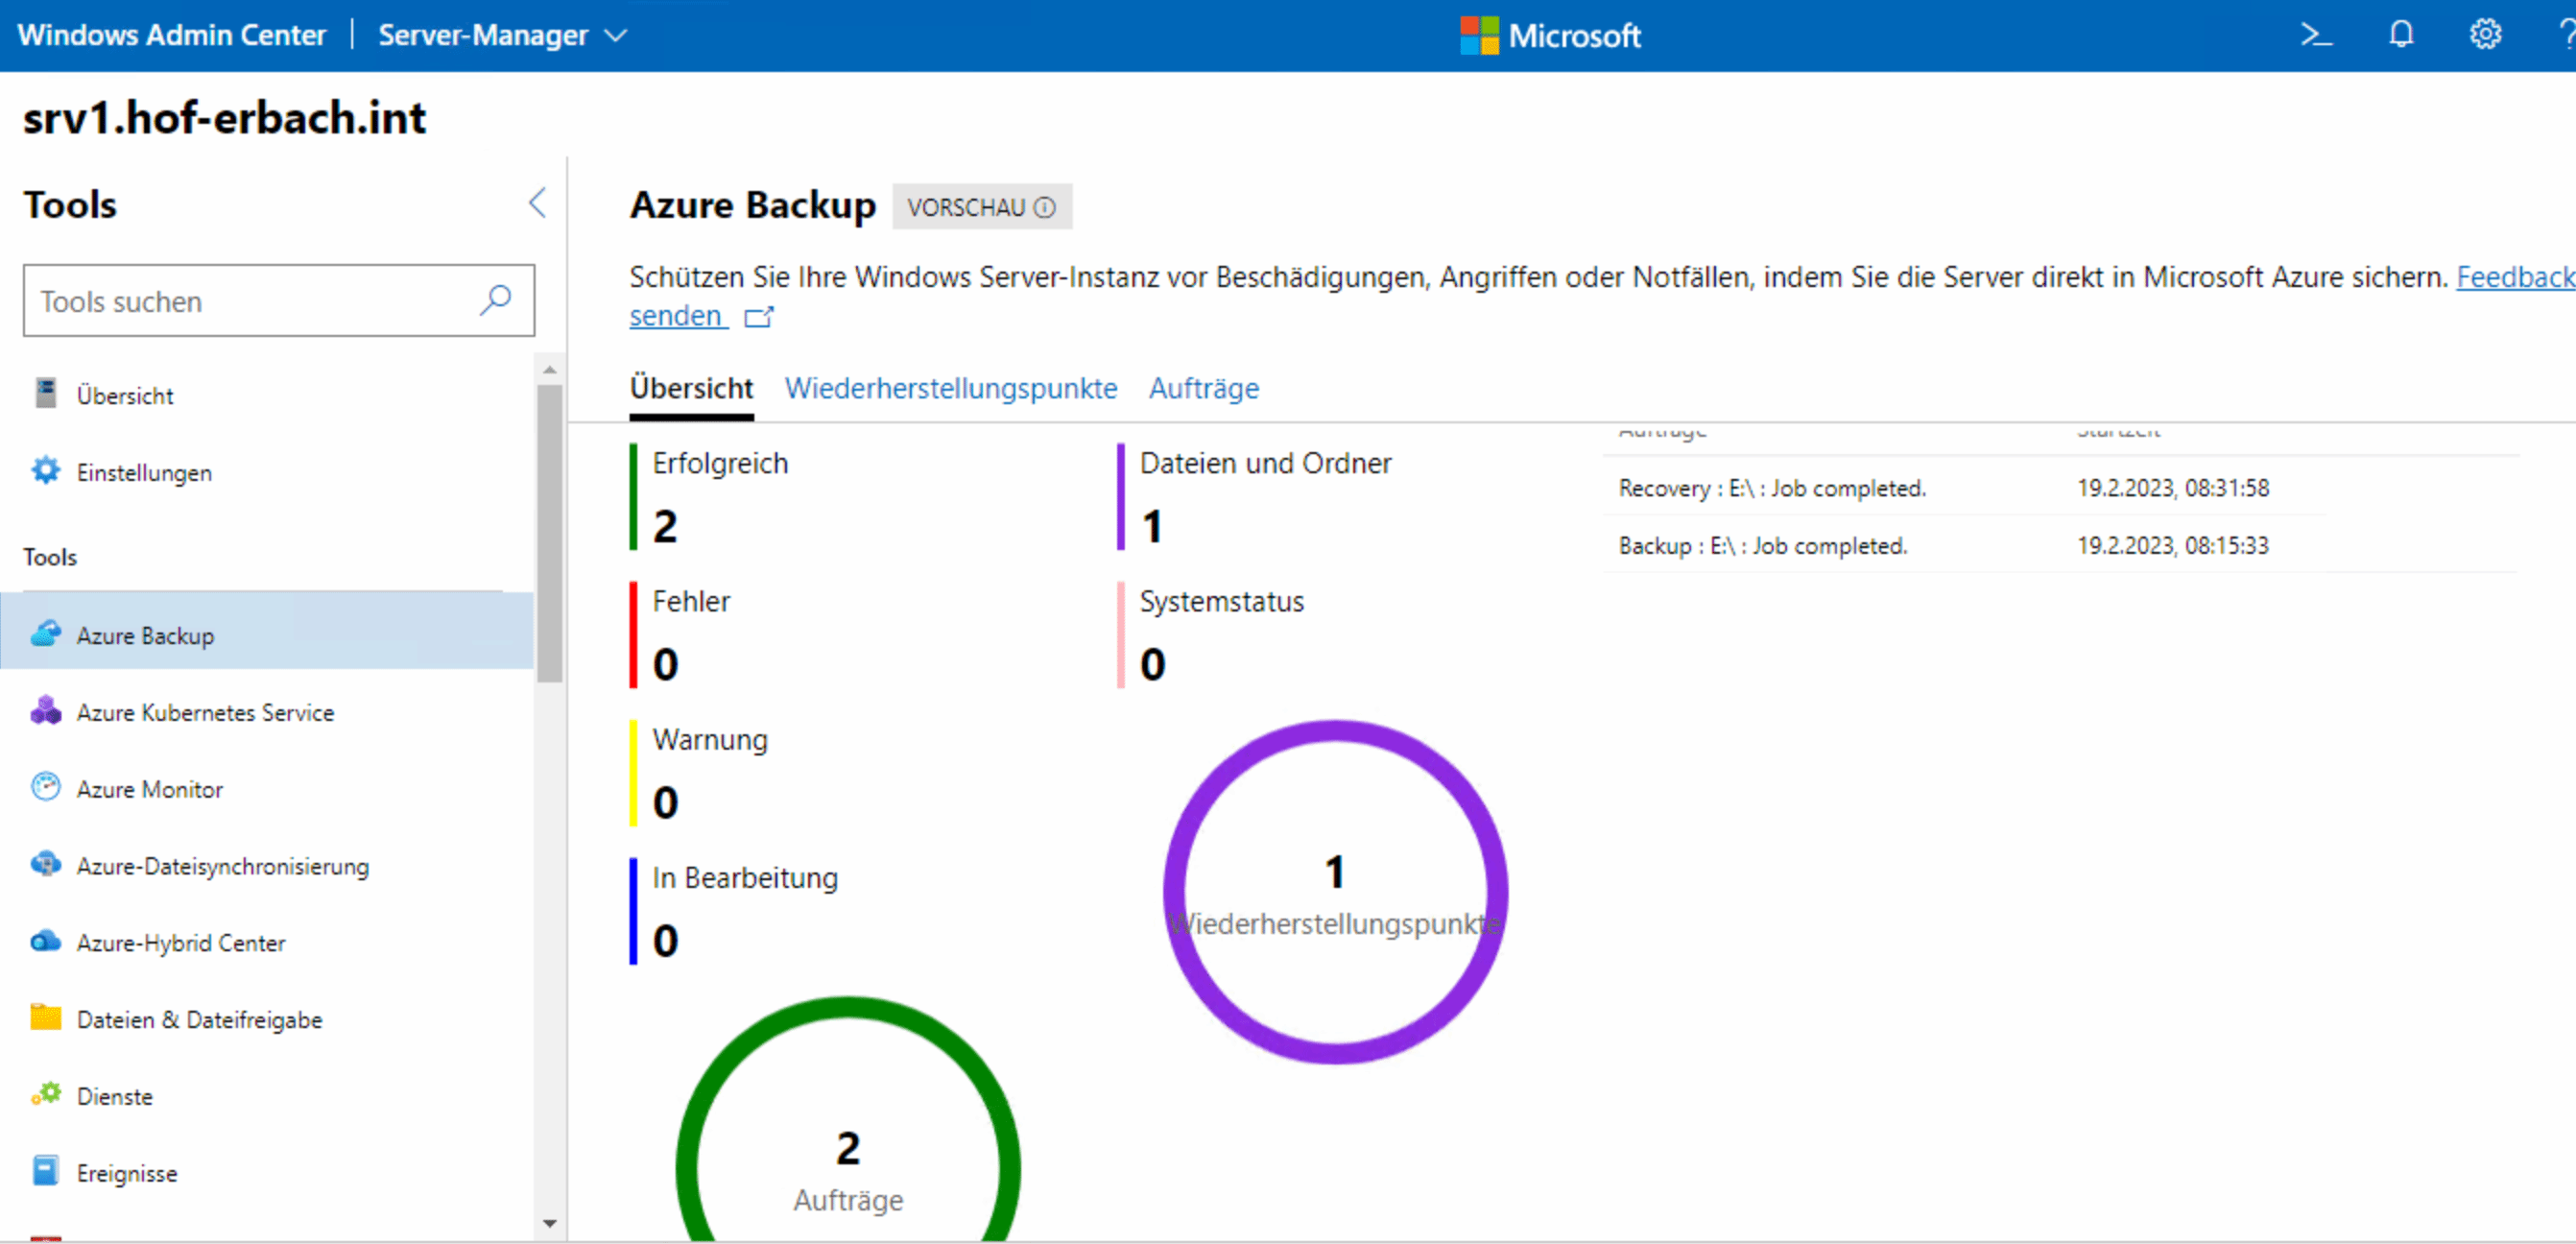The image size is (2576, 1244).
Task: Select the Azure Backup tool icon
Action: click(45, 634)
